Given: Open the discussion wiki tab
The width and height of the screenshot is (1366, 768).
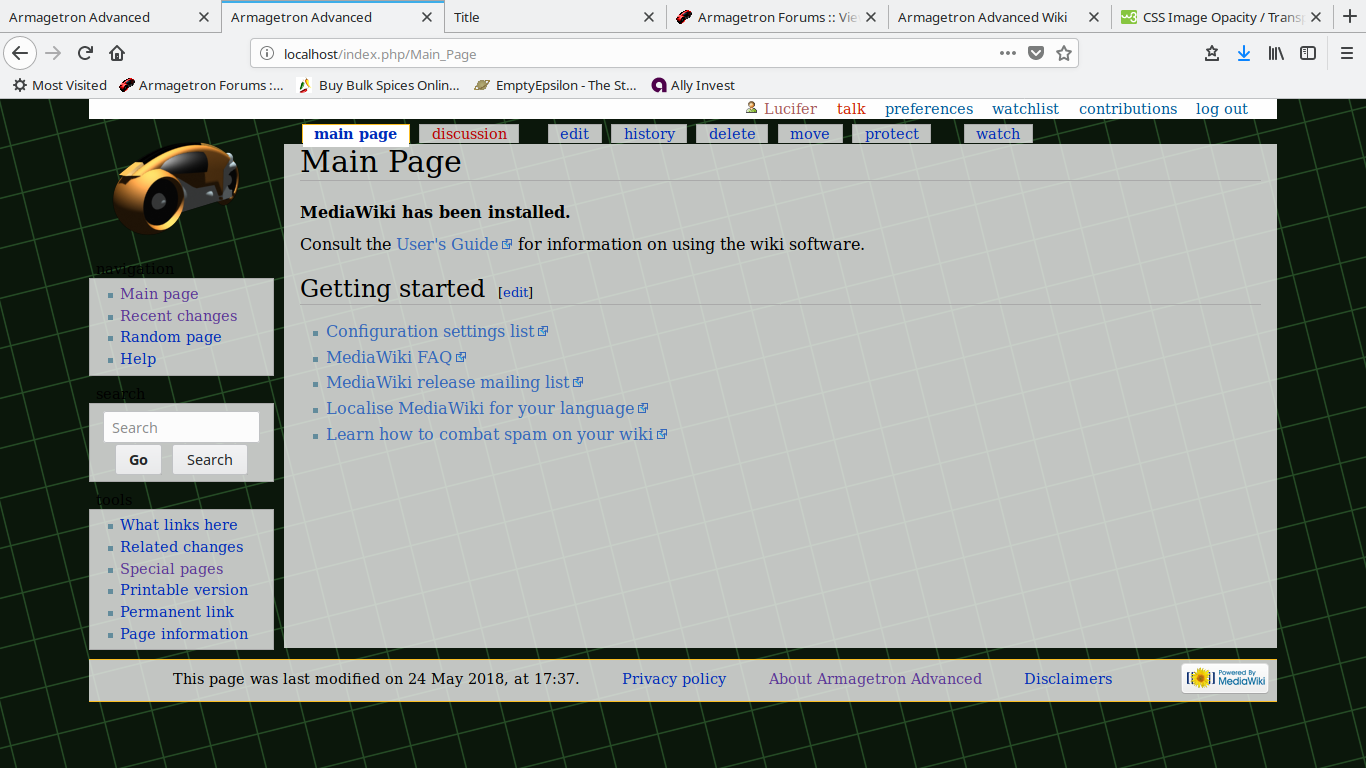Looking at the screenshot, I should click(x=469, y=134).
